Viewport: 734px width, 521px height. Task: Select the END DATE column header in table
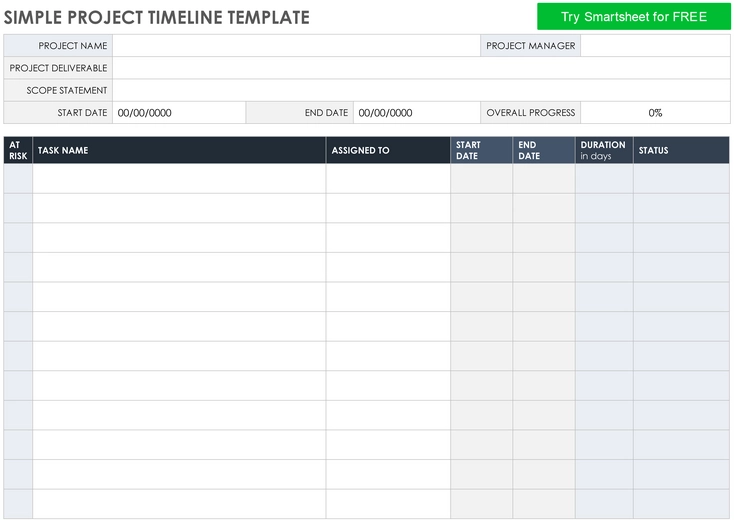click(x=544, y=150)
